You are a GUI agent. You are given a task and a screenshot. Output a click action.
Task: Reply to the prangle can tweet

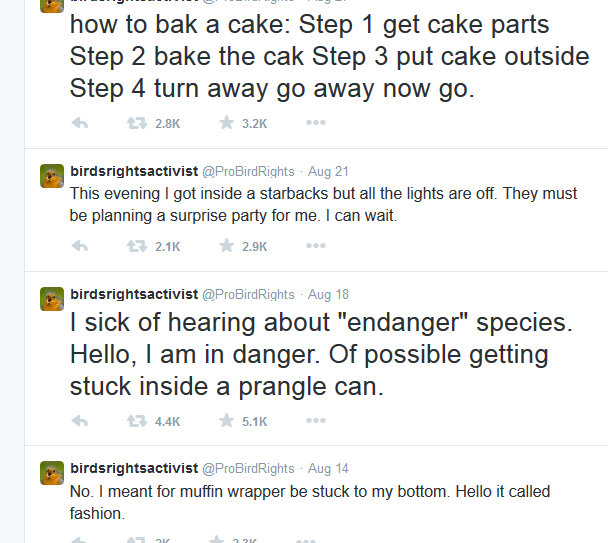[x=81, y=421]
